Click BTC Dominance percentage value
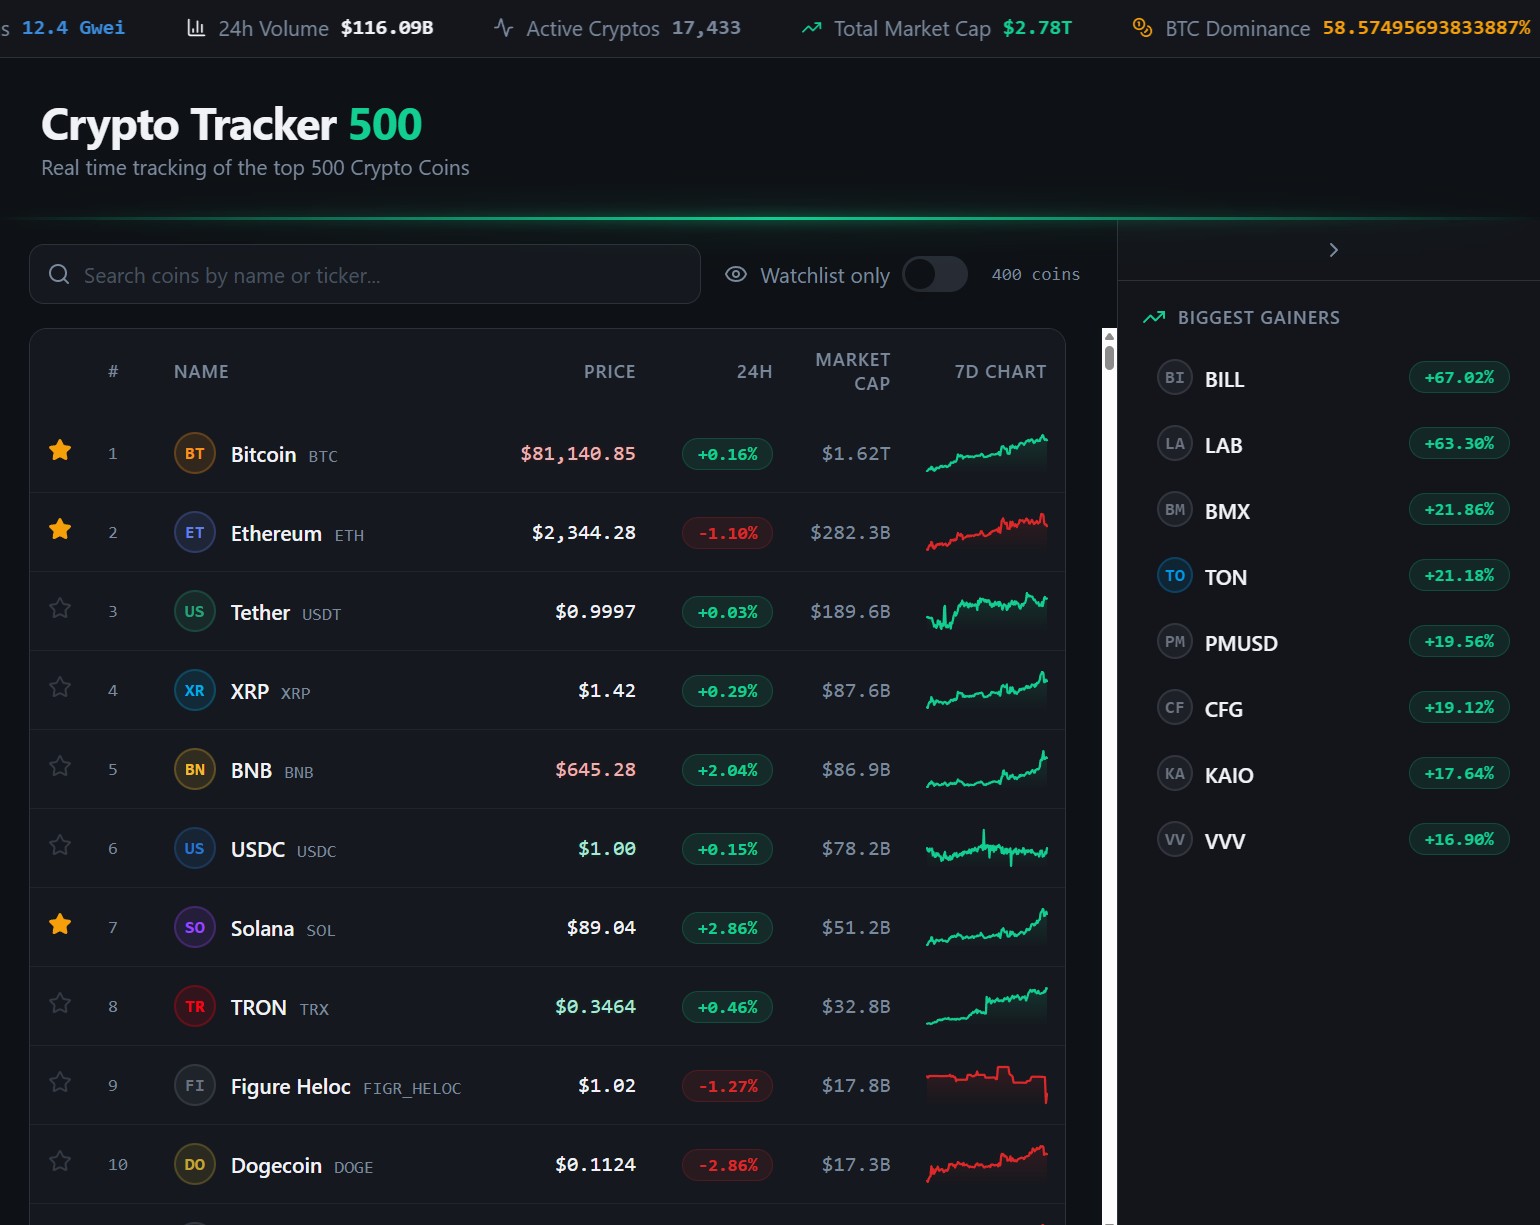Viewport: 1540px width, 1225px height. 1426,28
